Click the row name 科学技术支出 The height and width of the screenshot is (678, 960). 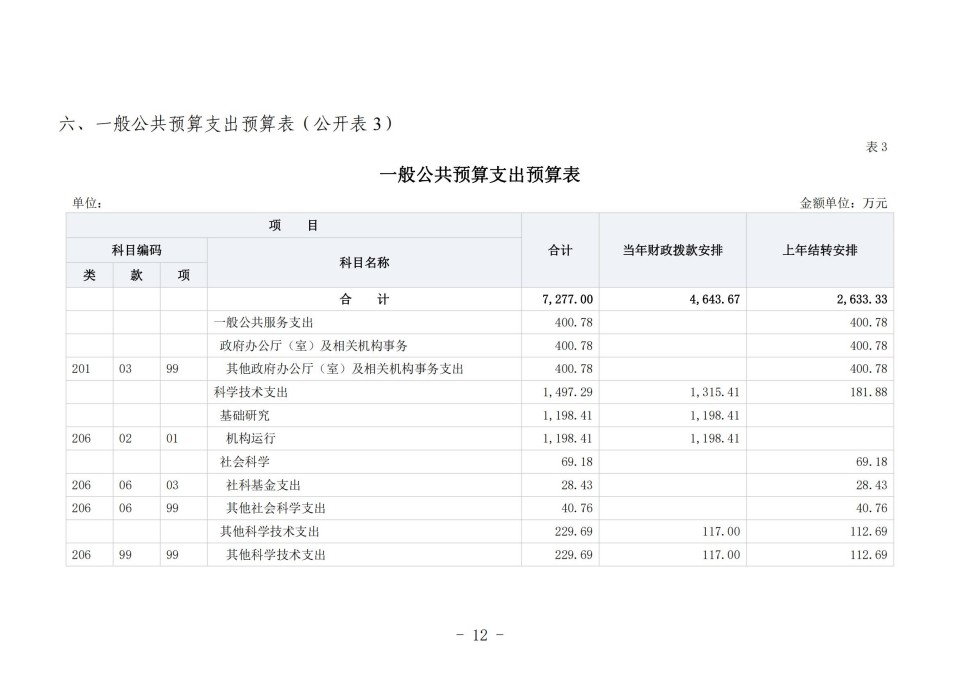coord(251,393)
